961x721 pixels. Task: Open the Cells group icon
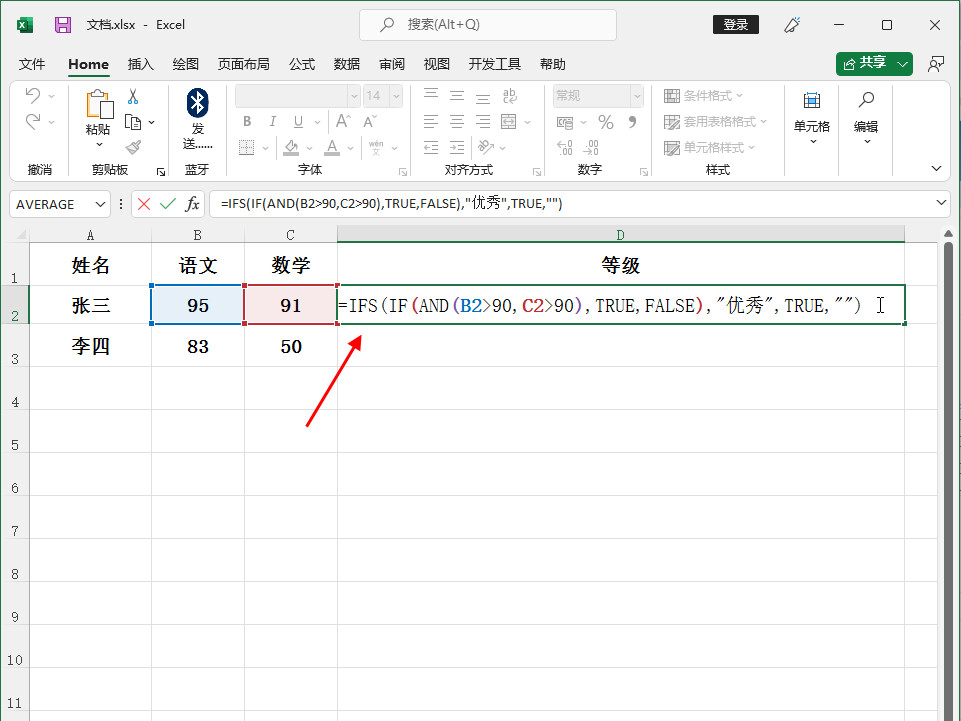[x=811, y=100]
